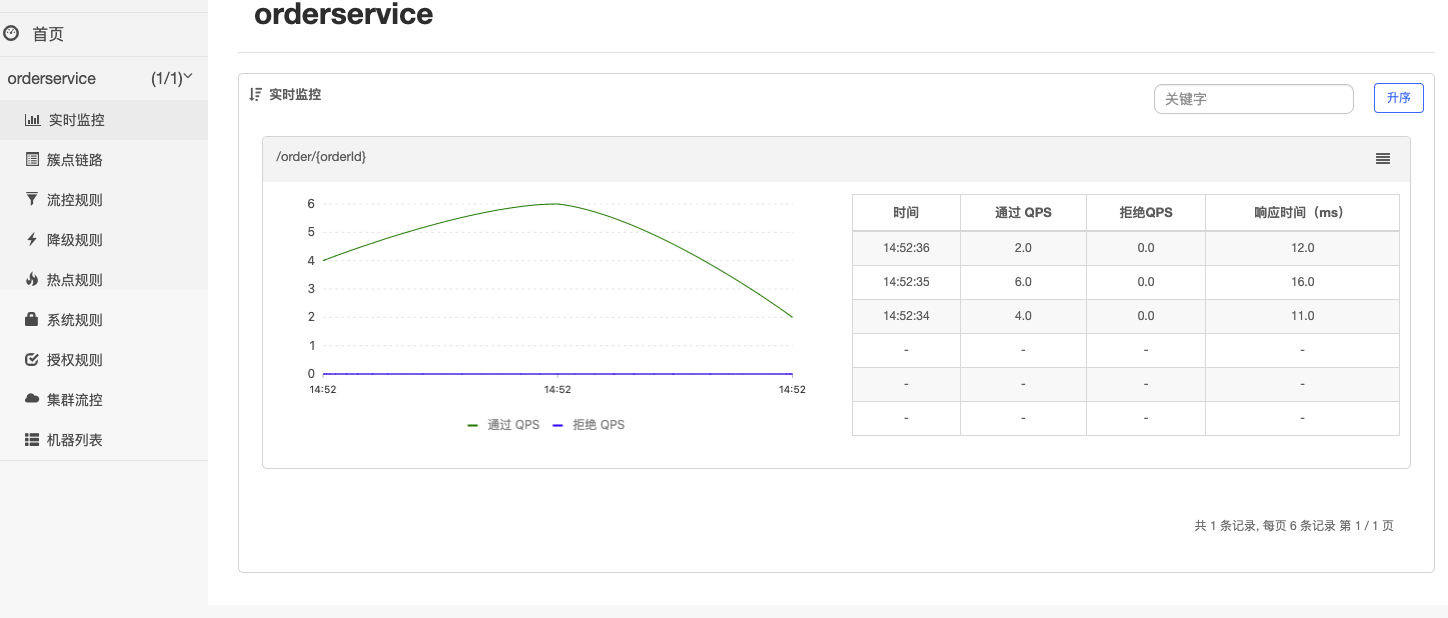Click the 11.0 response time cell
Screen dimensions: 1448x618
pyautogui.click(x=1302, y=316)
